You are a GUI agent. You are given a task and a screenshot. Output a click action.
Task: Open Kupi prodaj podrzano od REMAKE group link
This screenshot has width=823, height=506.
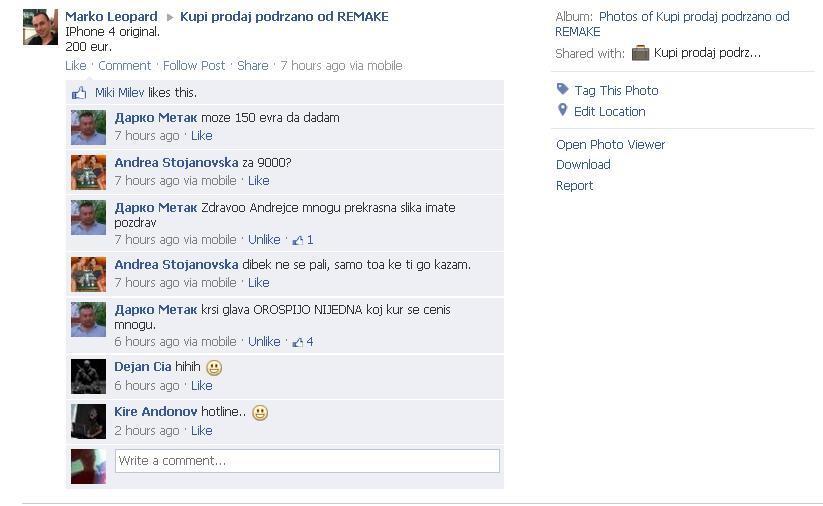[x=284, y=17]
